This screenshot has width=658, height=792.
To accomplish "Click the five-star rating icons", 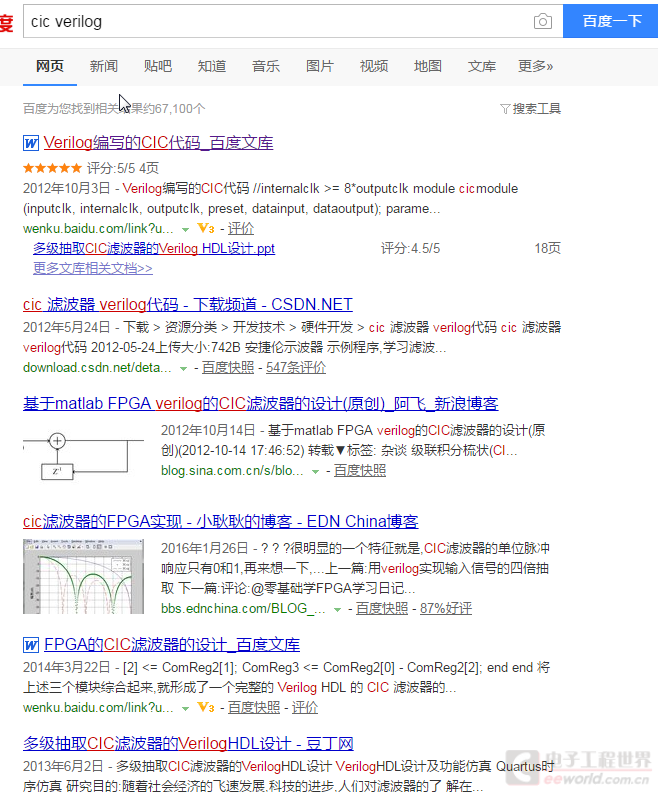I will [x=52, y=168].
